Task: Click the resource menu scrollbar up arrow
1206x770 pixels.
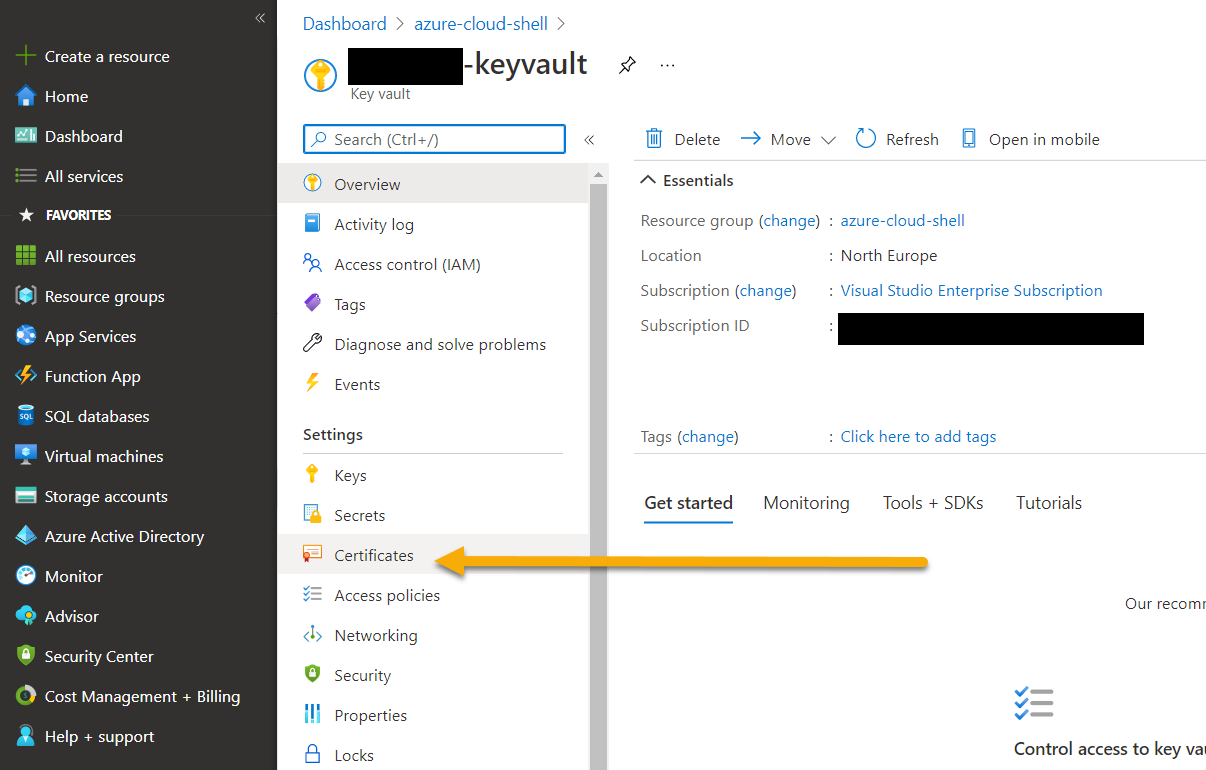Action: tap(599, 175)
